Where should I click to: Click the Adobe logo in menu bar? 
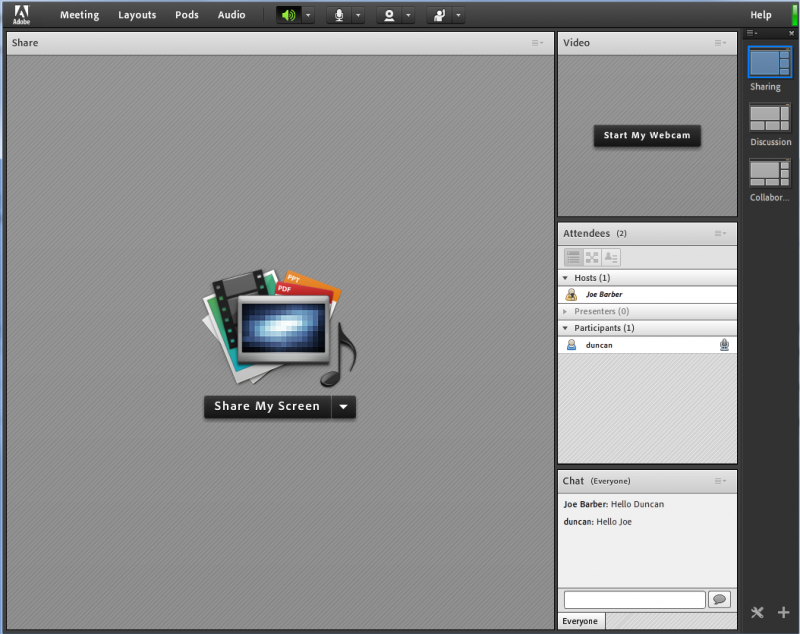(x=21, y=15)
